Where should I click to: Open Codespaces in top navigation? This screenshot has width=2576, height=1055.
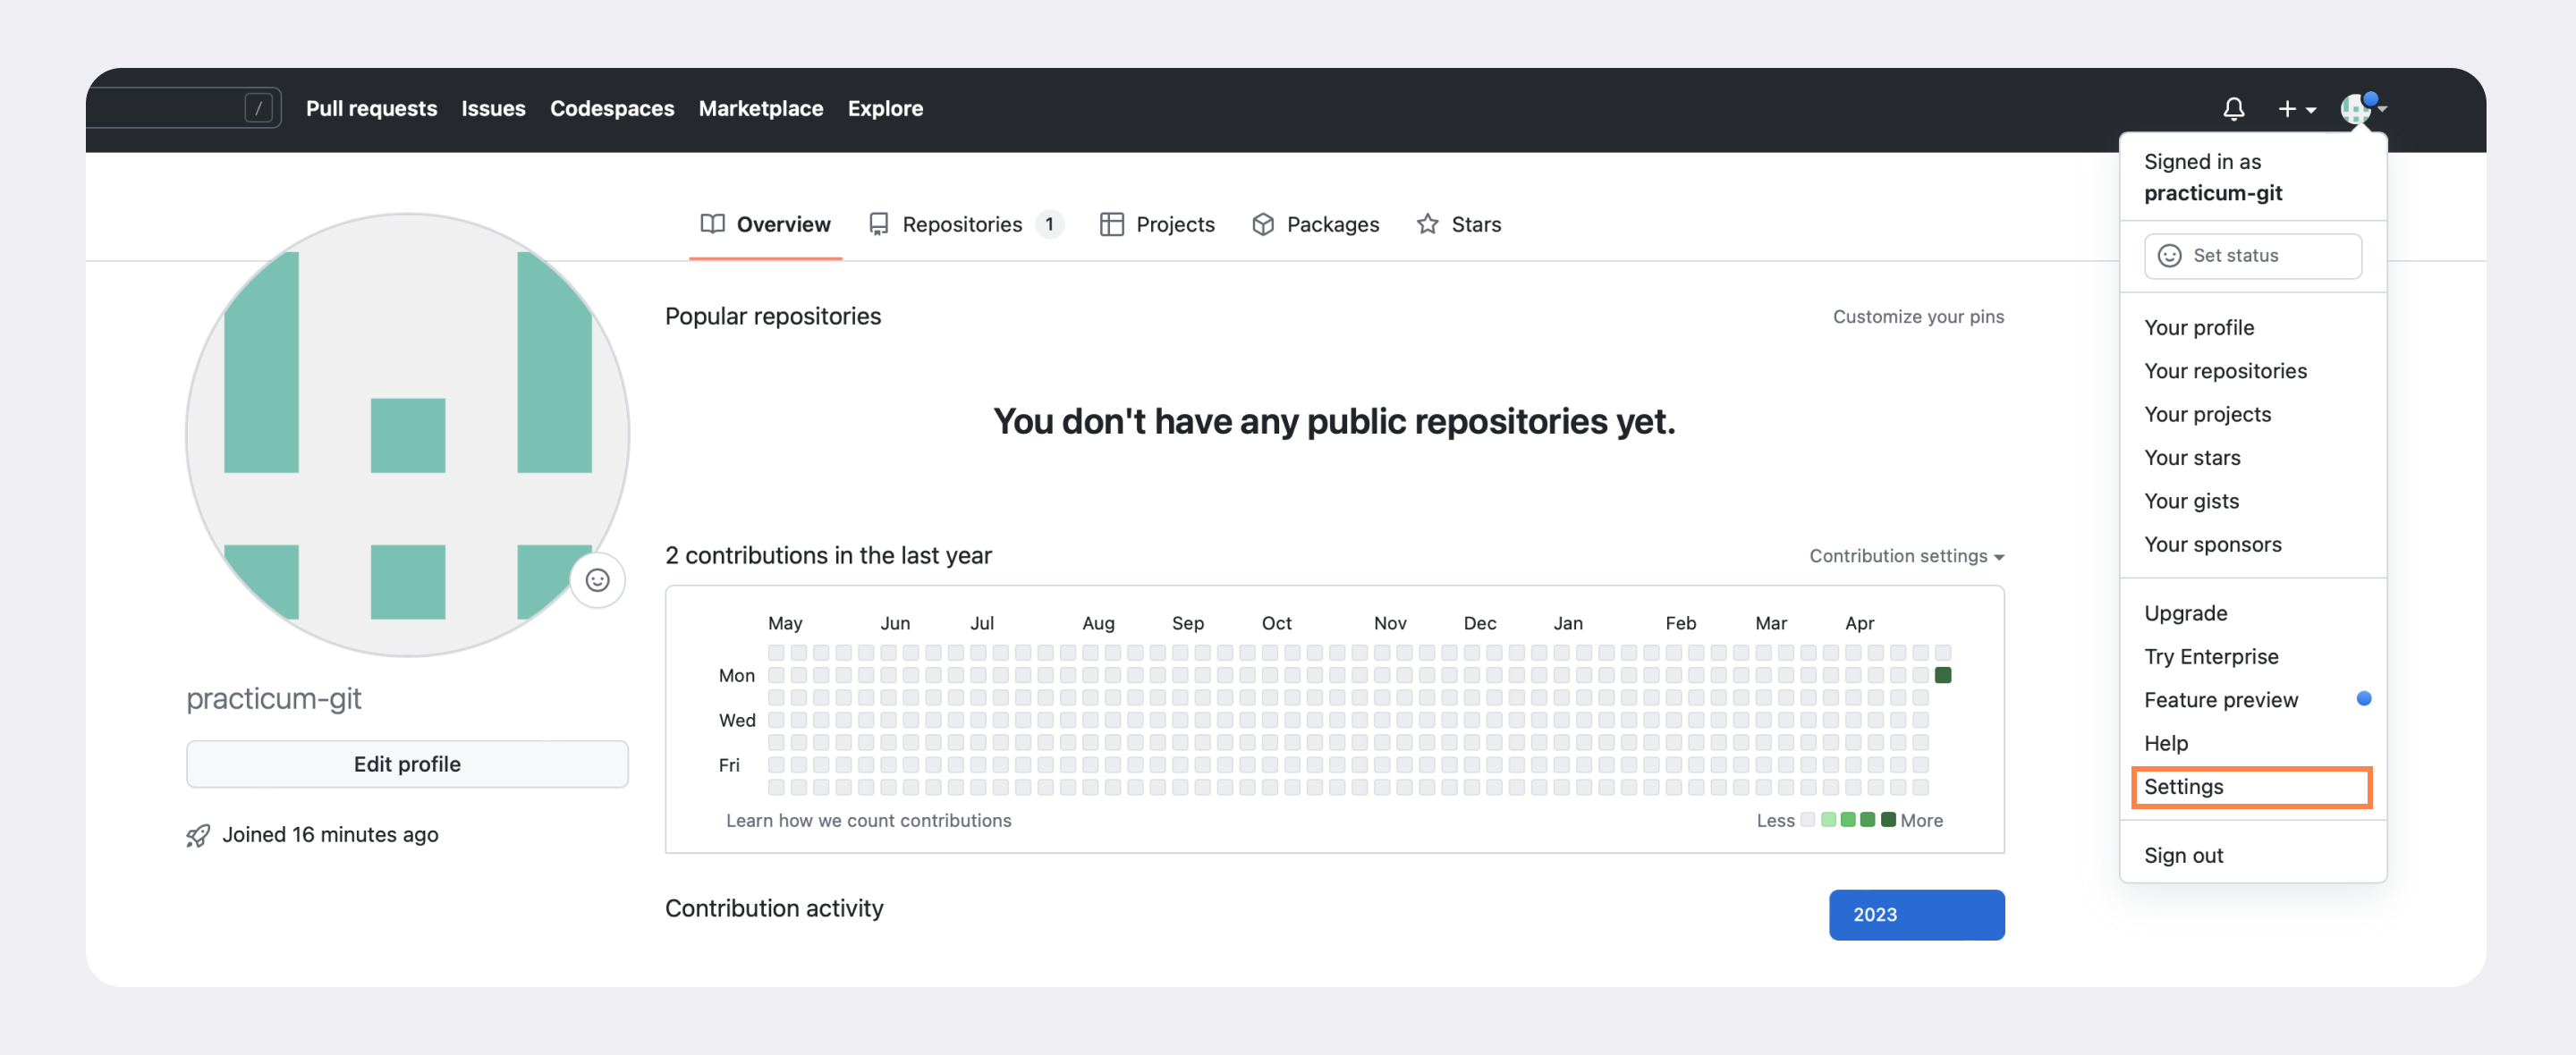pos(611,108)
